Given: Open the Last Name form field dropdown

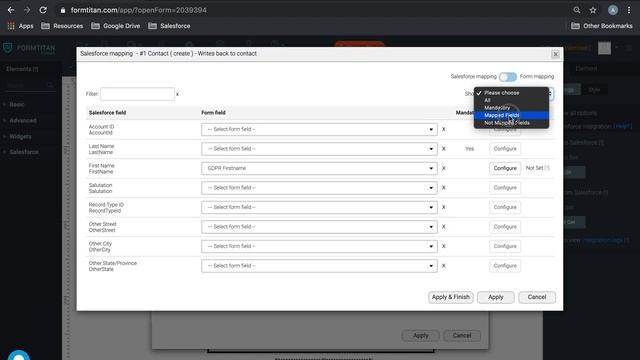Looking at the screenshot, I should (319, 149).
